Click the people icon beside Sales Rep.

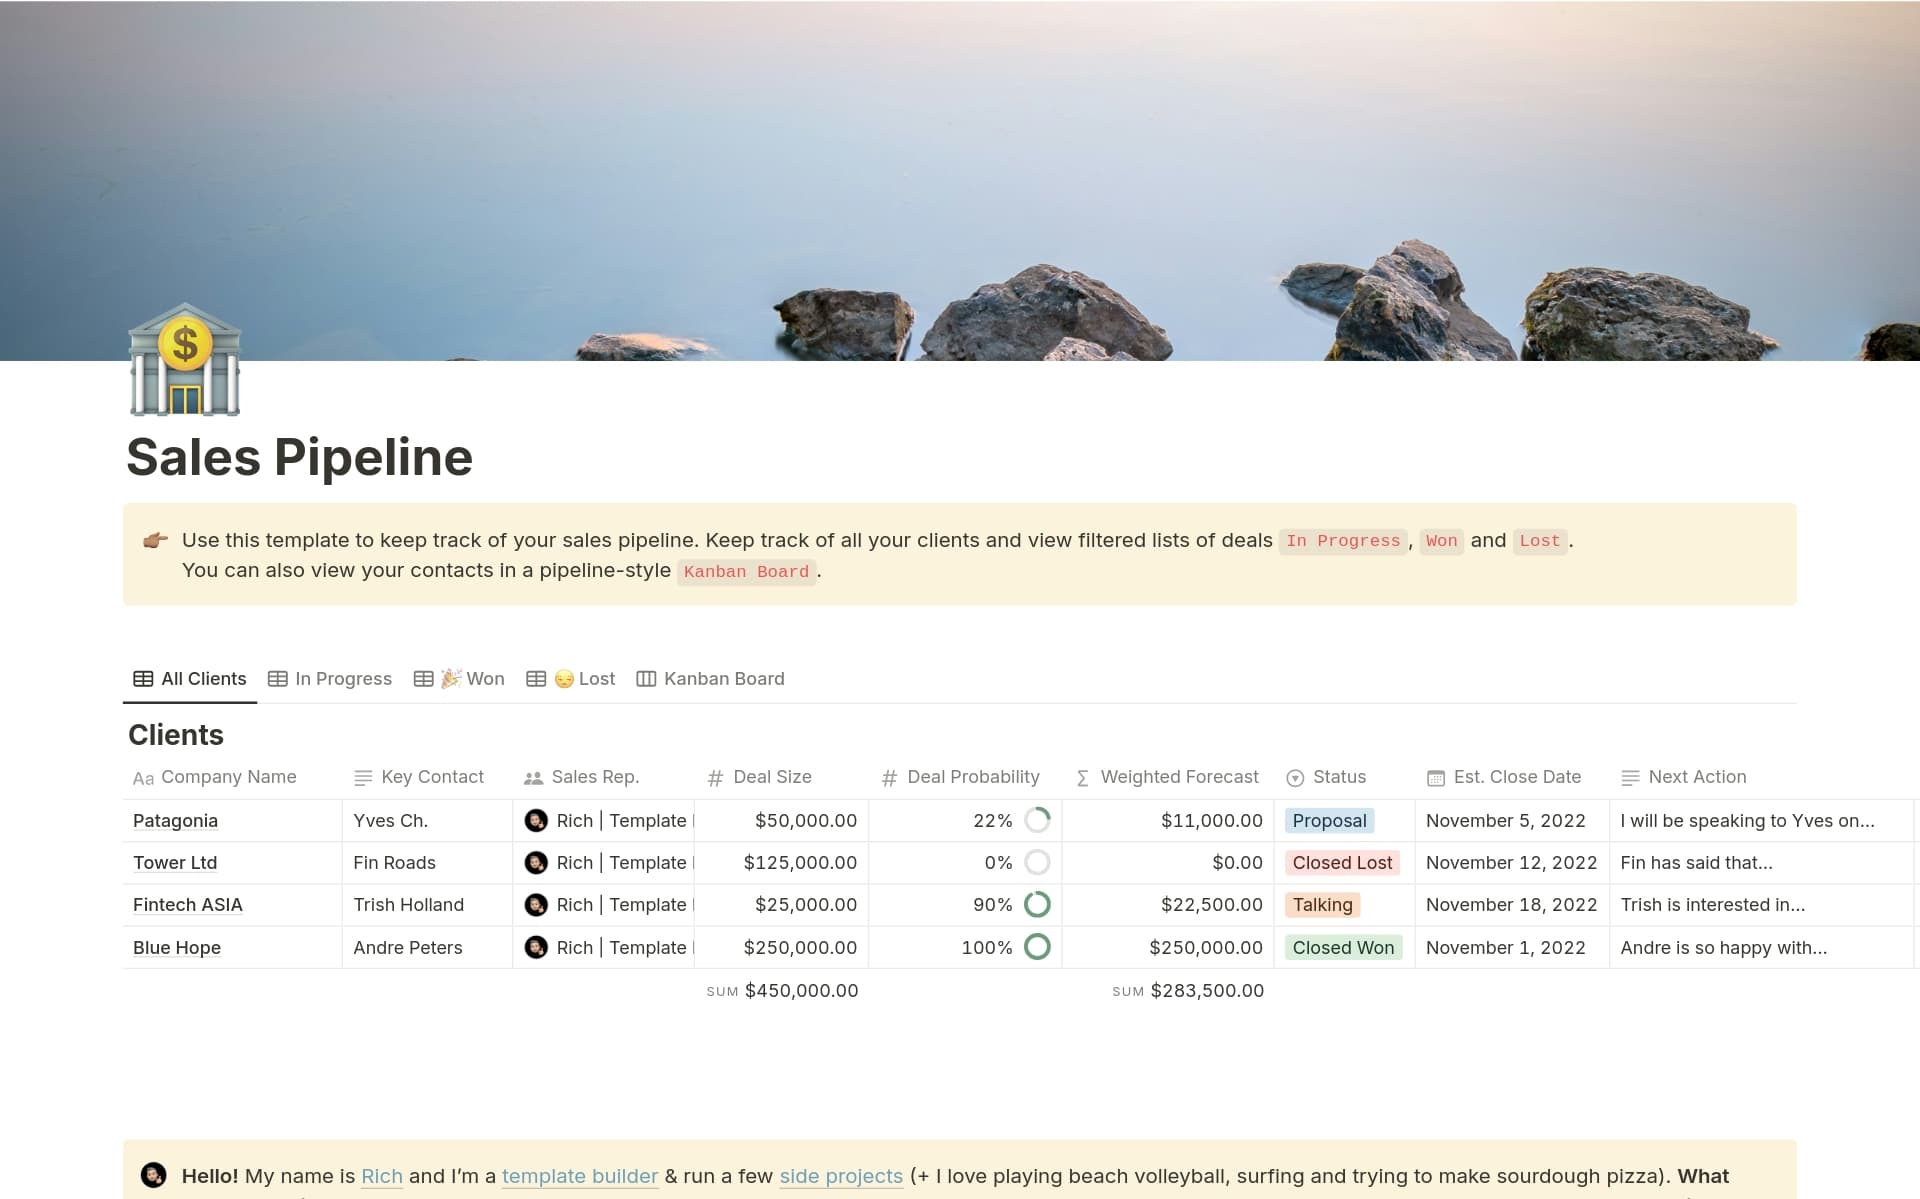[533, 778]
